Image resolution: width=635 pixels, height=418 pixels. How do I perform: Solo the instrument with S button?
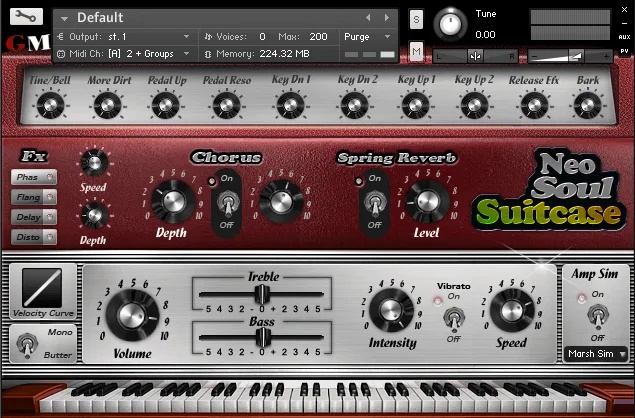coord(416,19)
